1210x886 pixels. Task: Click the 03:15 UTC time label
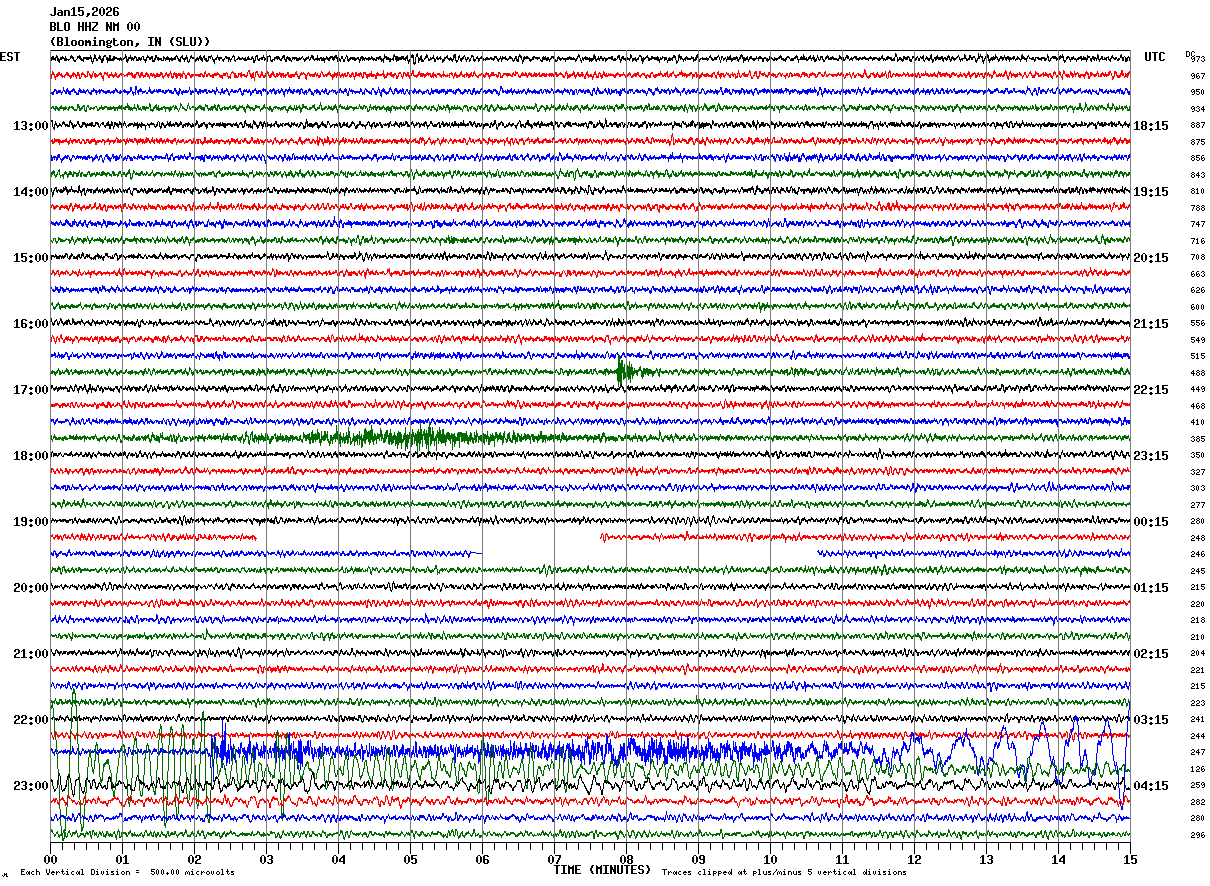pos(1152,720)
